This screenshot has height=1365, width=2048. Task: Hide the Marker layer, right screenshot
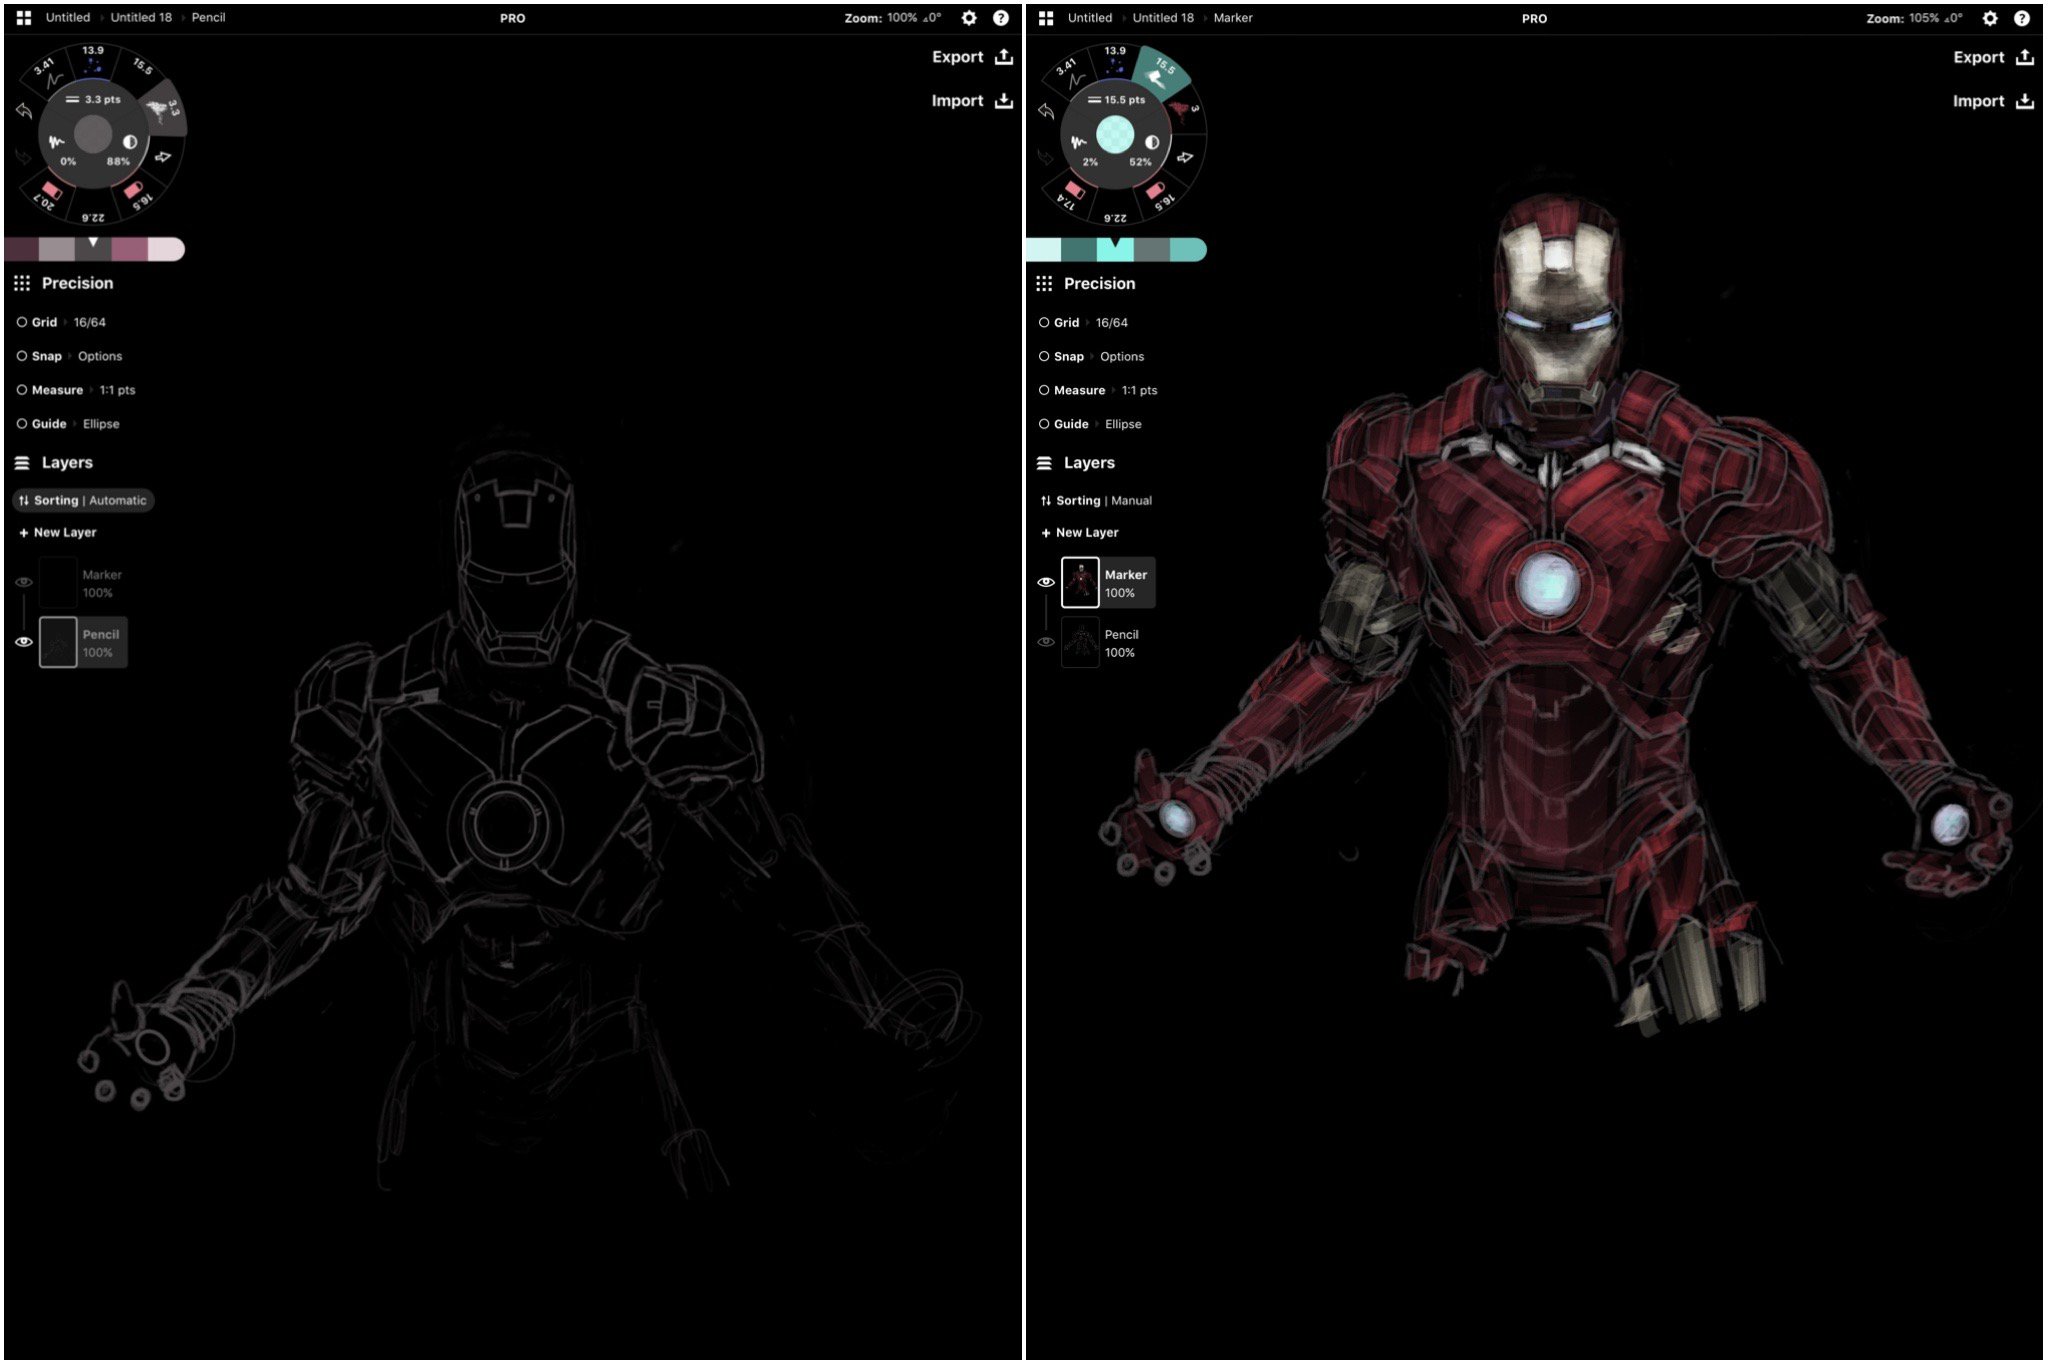point(1046,582)
